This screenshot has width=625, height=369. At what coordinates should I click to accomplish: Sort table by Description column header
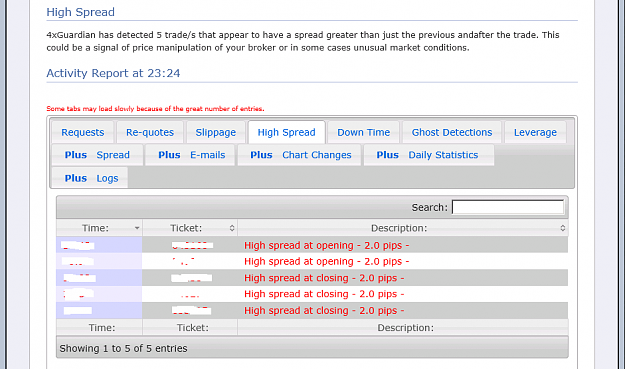point(403,228)
